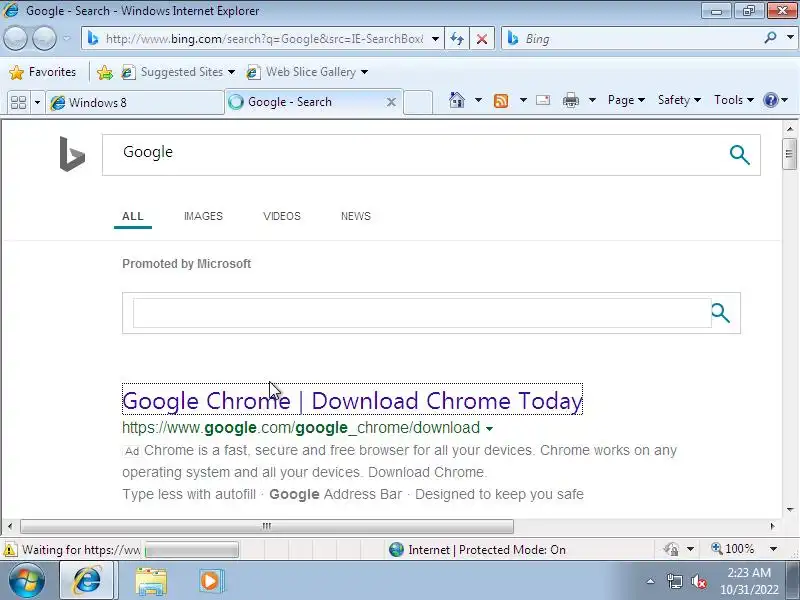Click the Bing logo on the page
Viewport: 800px width, 600px height.
(x=72, y=154)
